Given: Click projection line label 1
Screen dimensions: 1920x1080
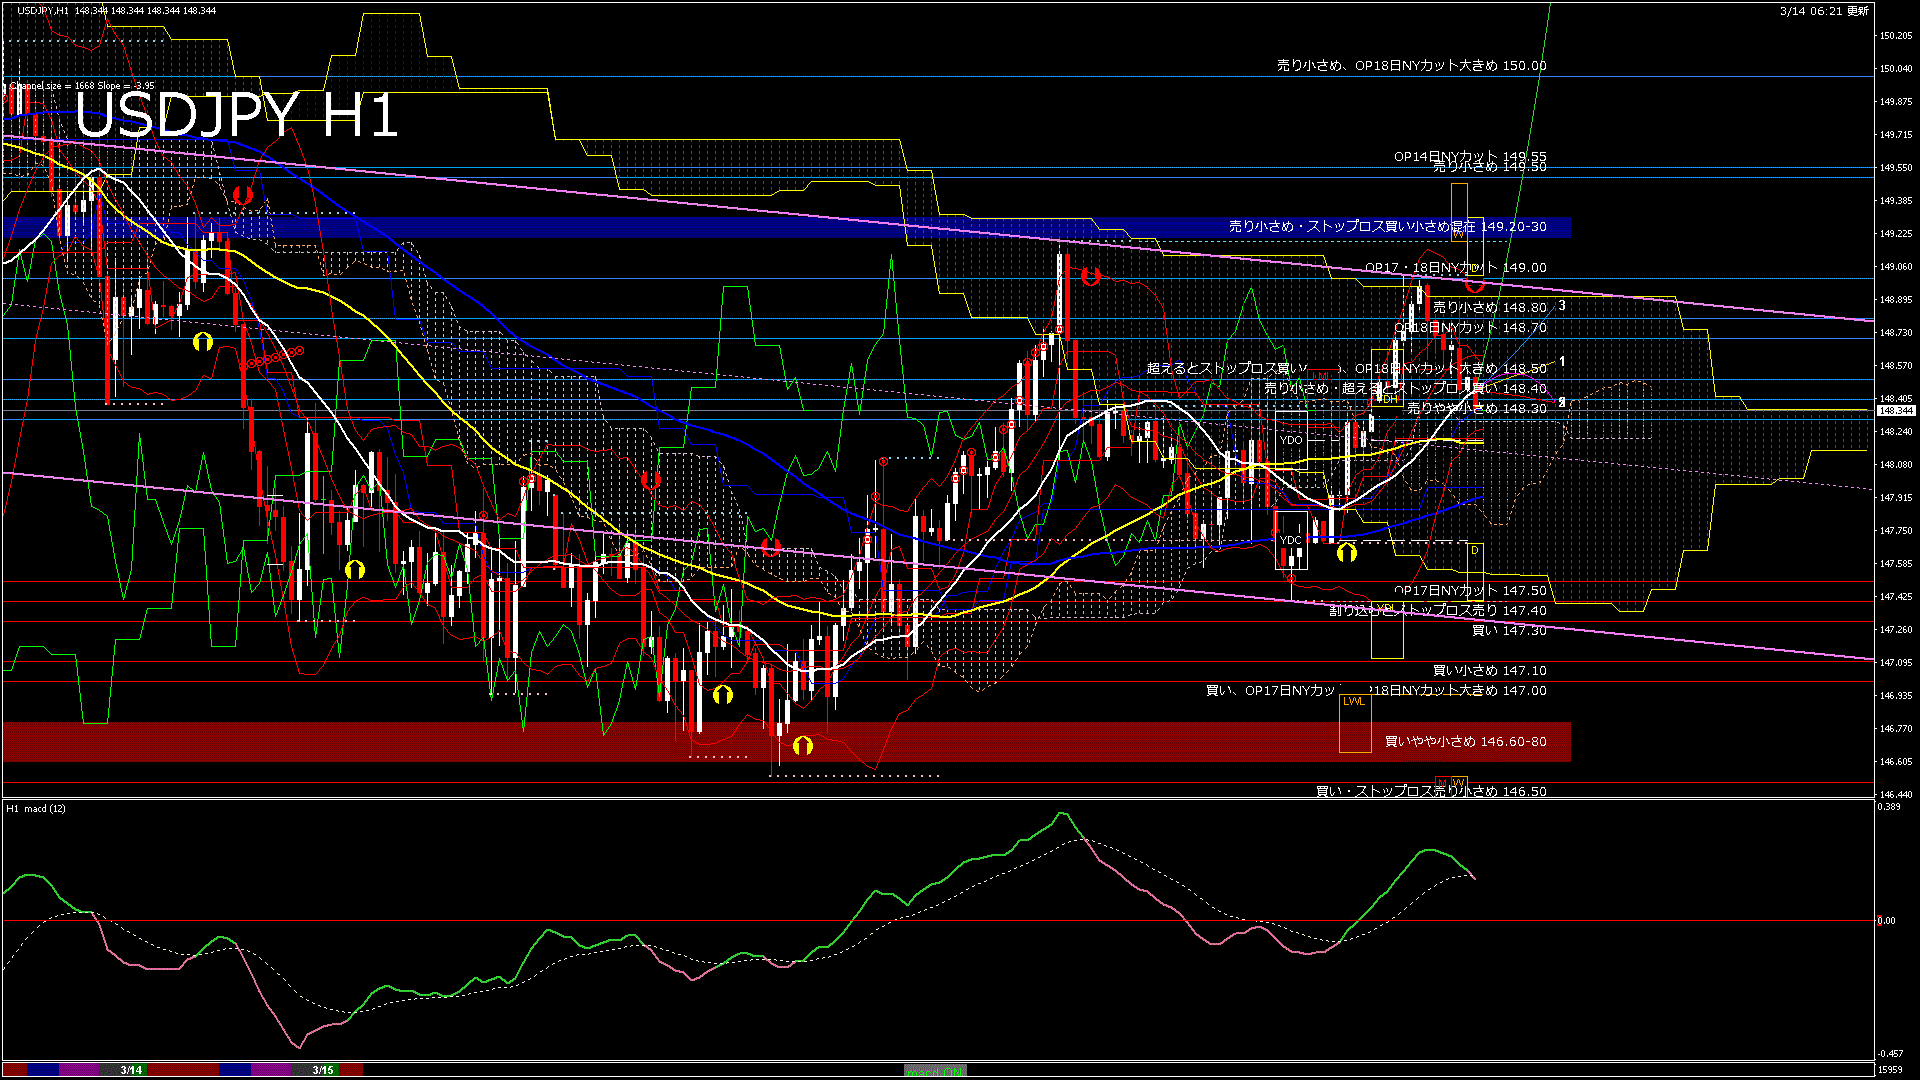Looking at the screenshot, I should 1562,362.
